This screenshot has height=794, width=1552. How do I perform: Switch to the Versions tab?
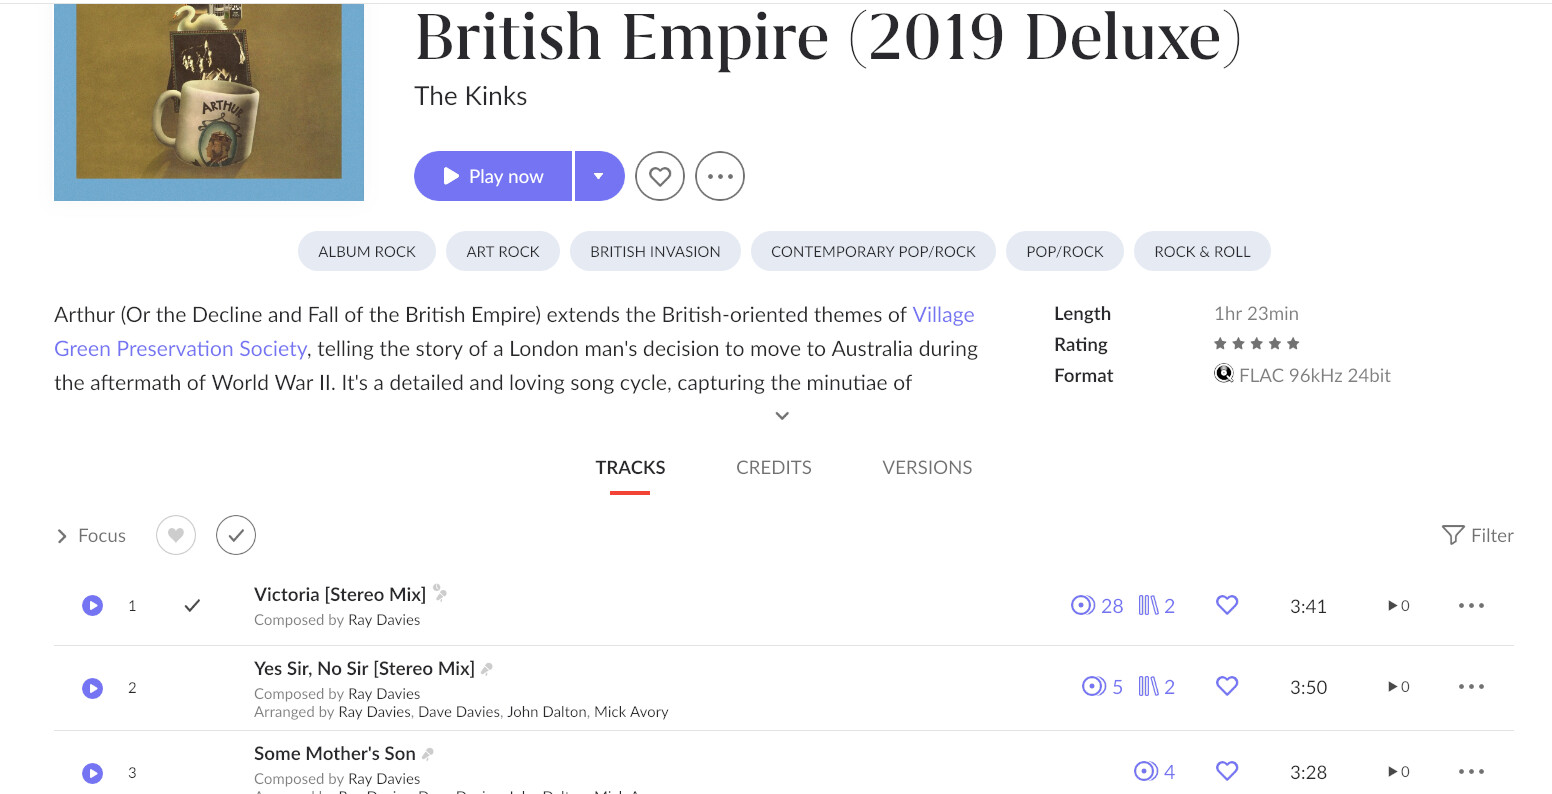point(927,467)
